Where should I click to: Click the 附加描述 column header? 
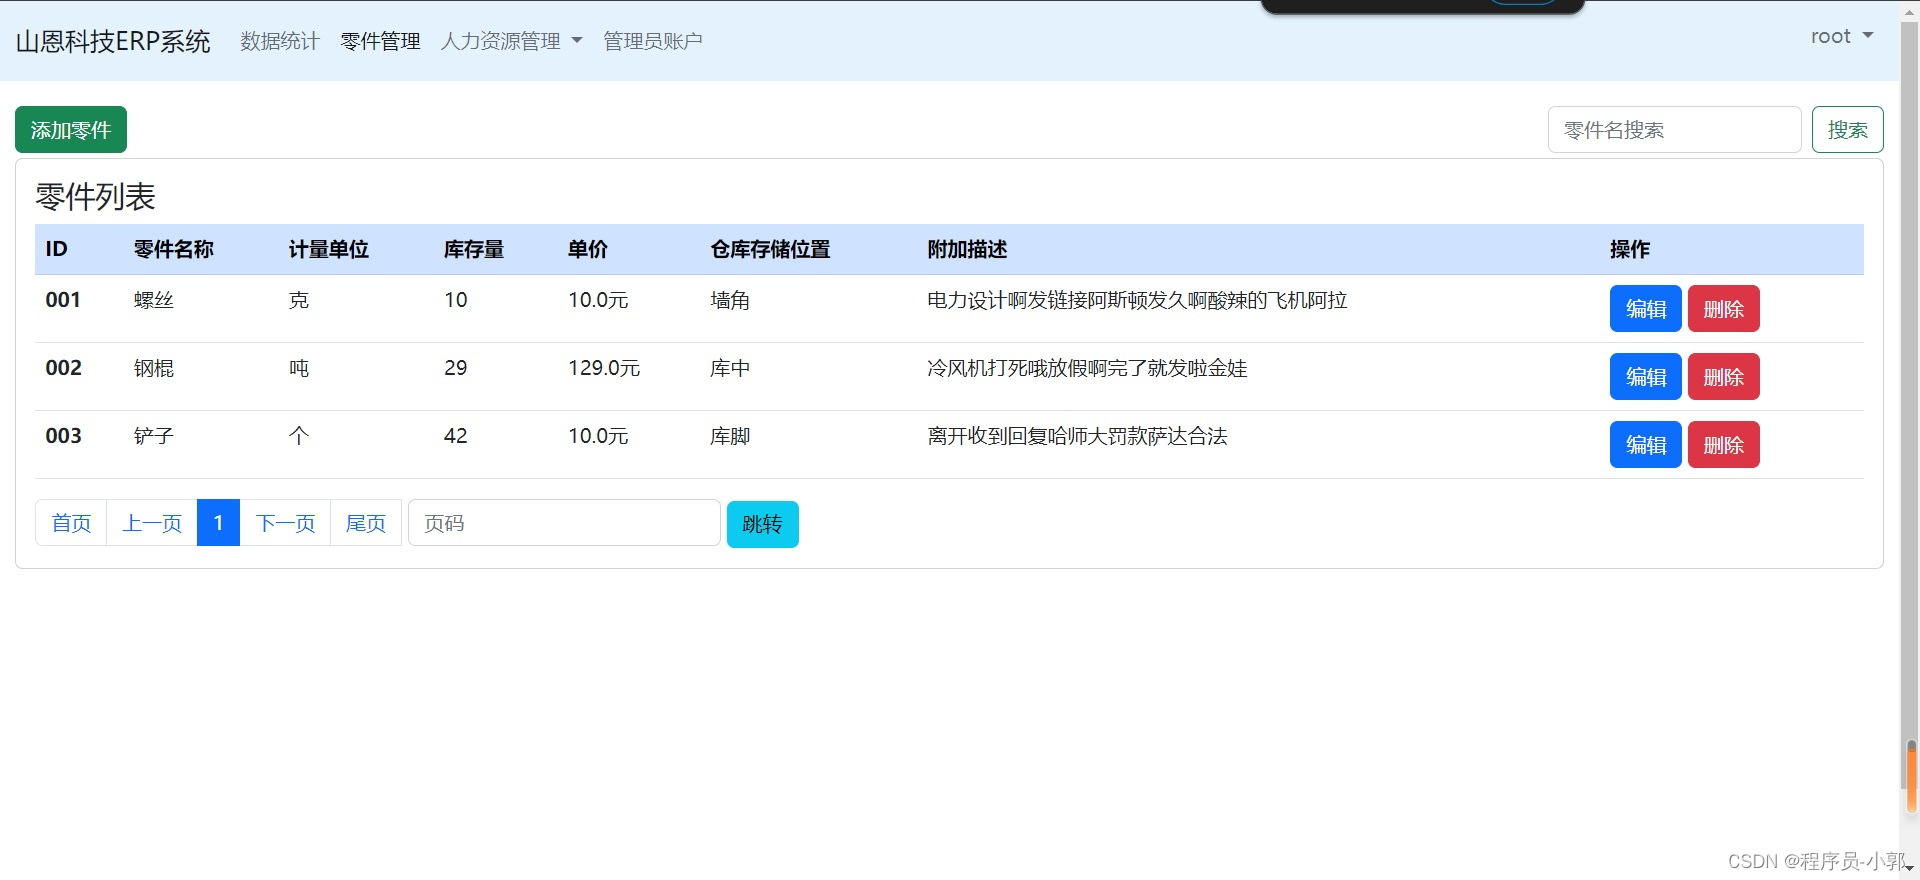tap(967, 250)
